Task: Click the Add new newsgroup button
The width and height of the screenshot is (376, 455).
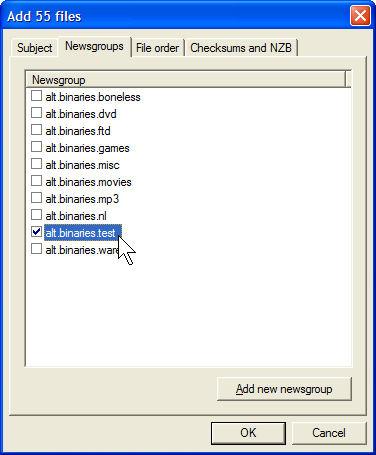Action: [x=284, y=389]
